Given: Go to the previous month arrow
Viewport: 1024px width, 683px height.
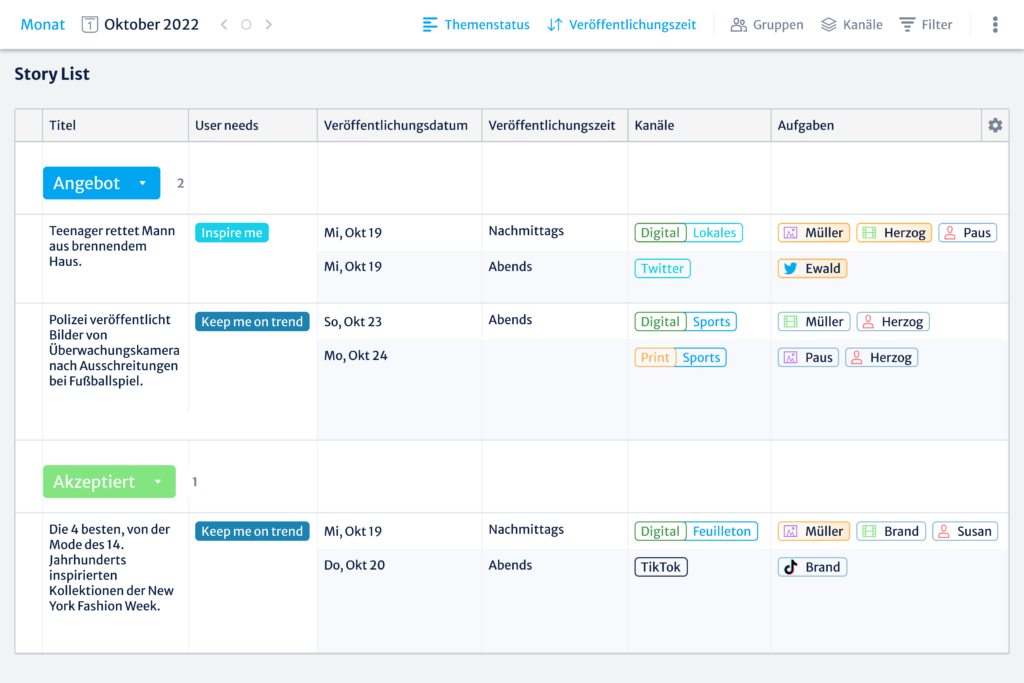Looking at the screenshot, I should 224,24.
